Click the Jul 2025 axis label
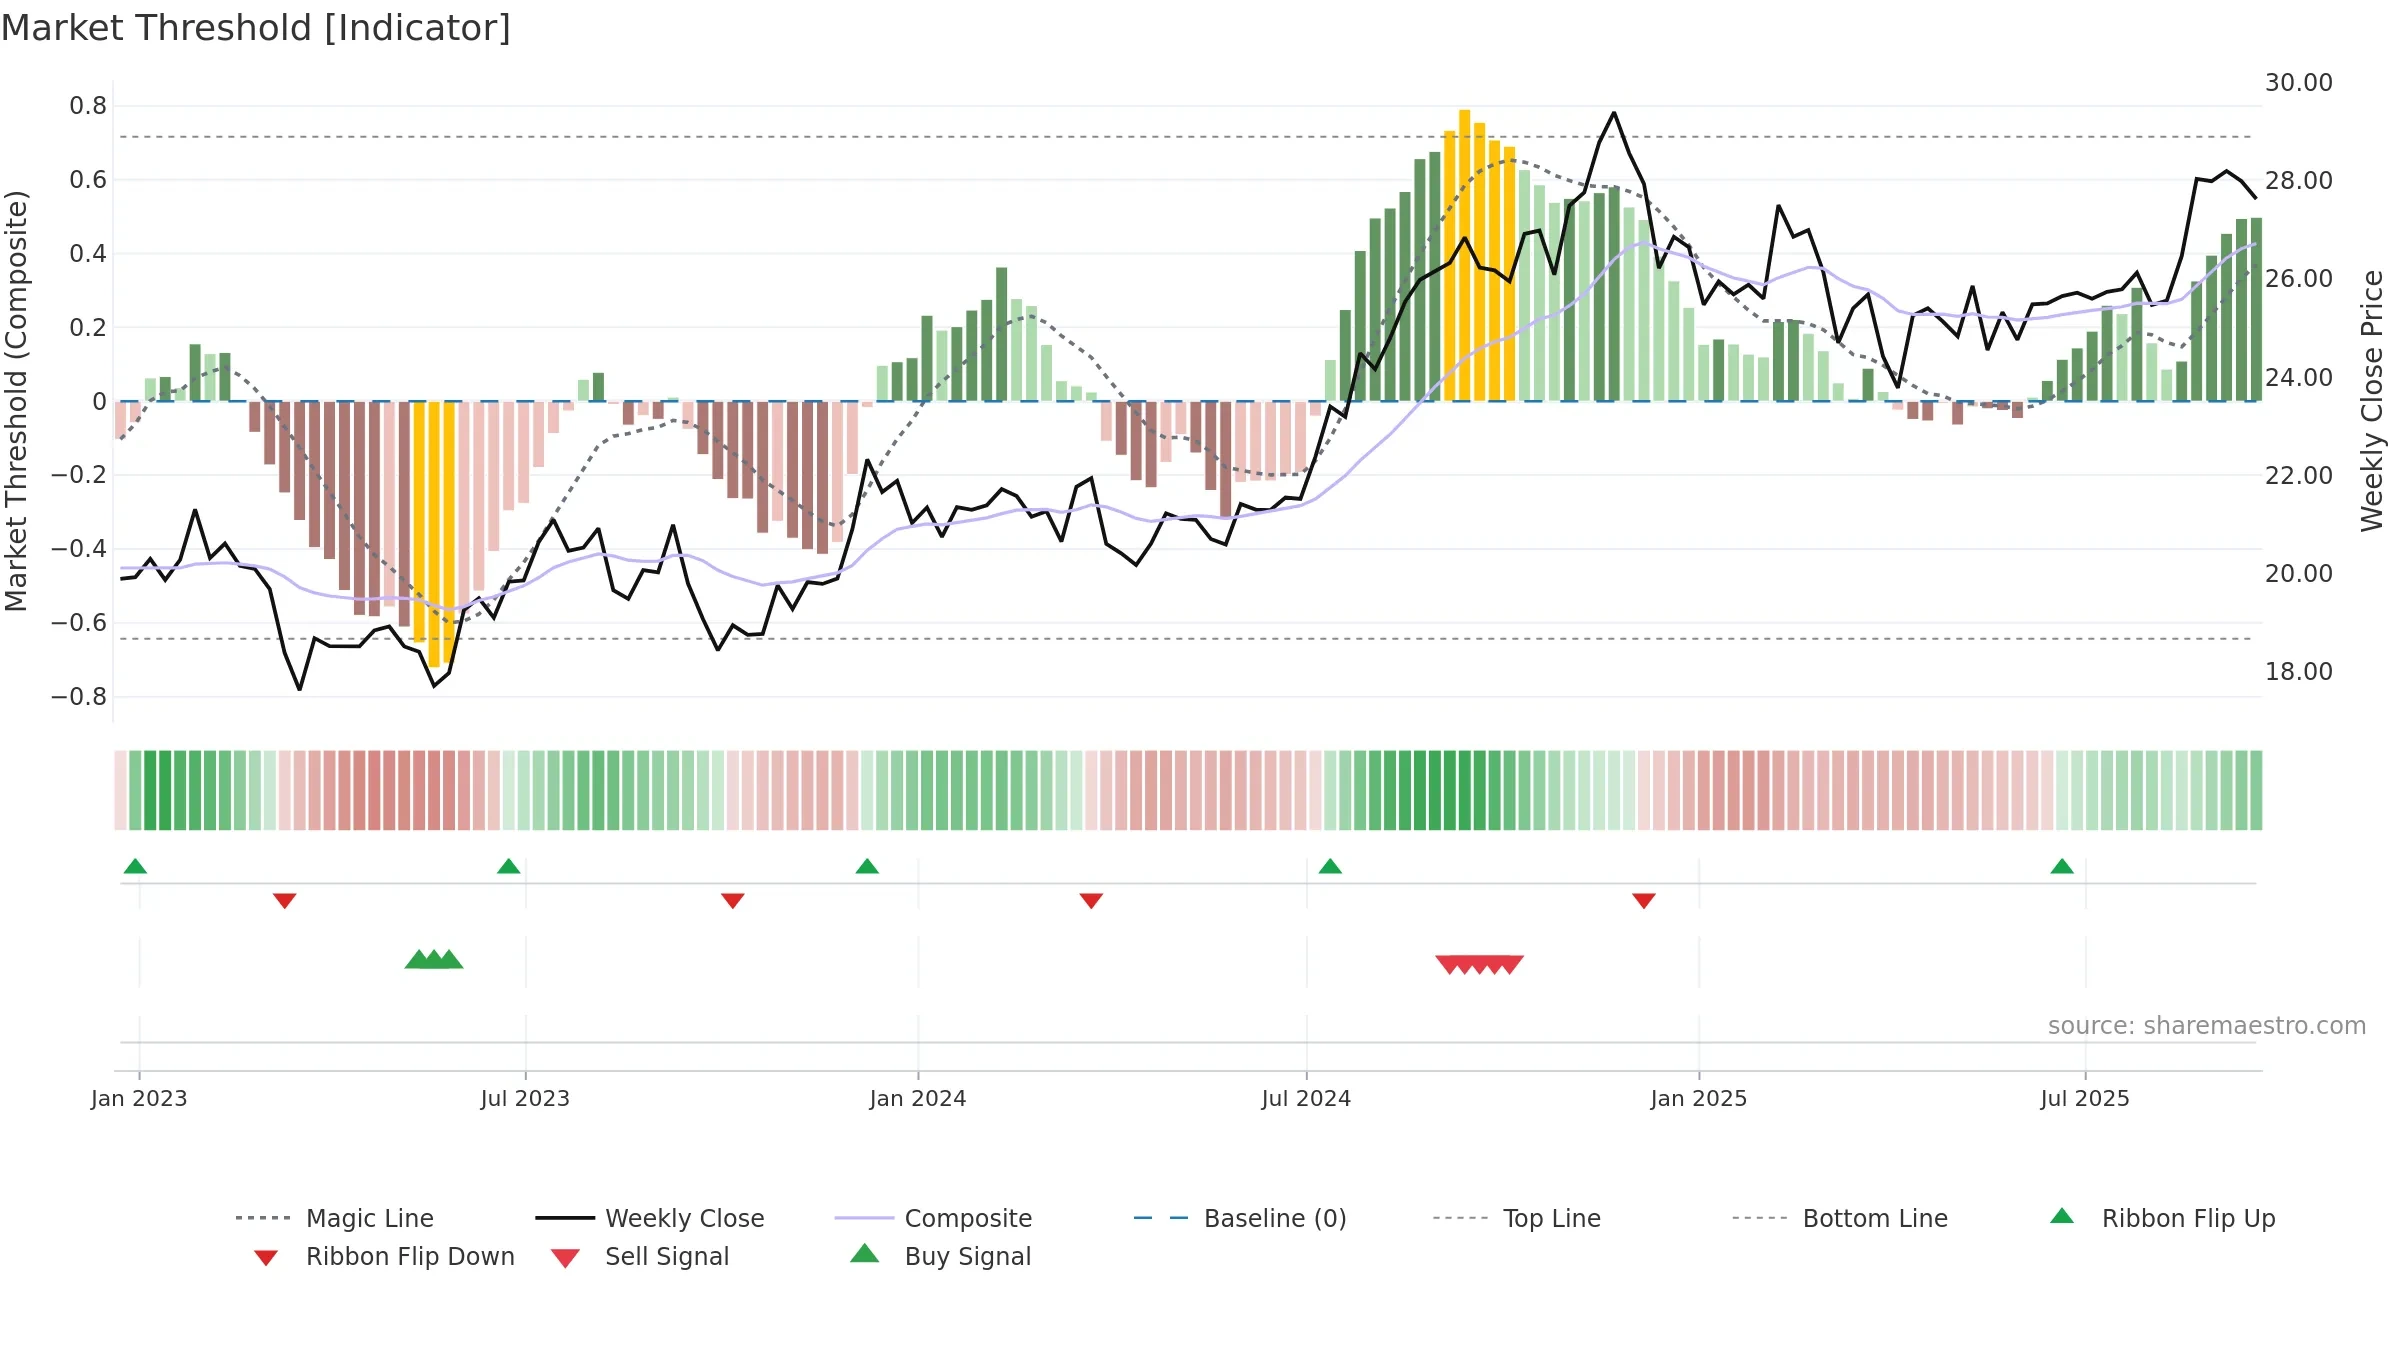 pos(2085,1098)
